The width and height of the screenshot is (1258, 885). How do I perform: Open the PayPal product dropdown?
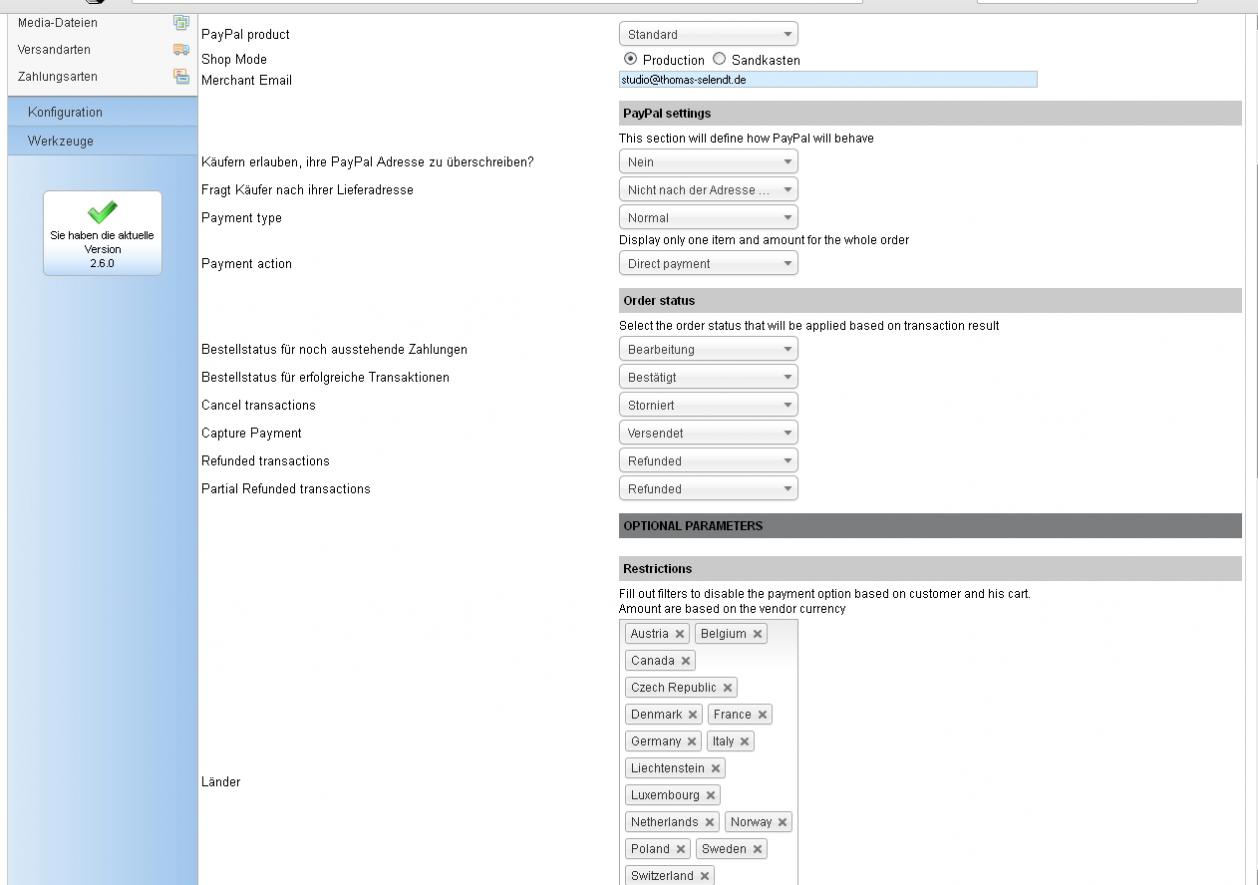(x=708, y=35)
